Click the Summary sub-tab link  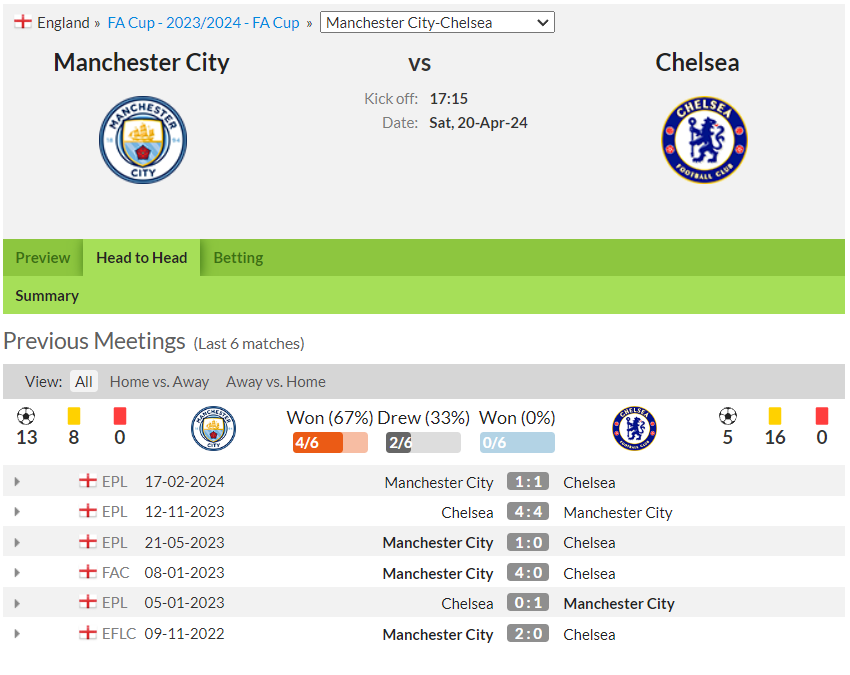coord(47,295)
